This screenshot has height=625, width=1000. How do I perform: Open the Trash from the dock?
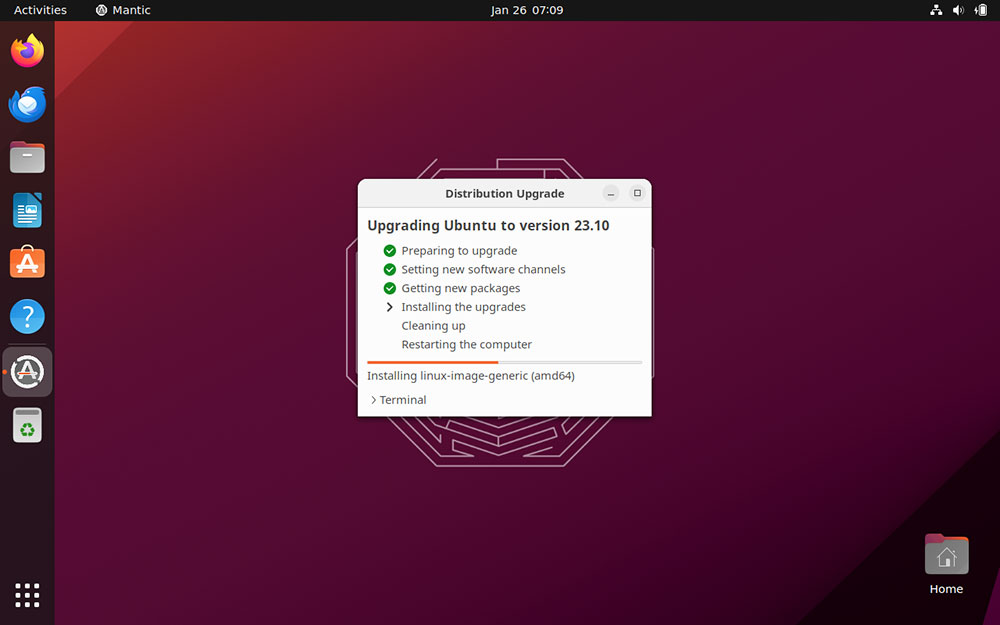pyautogui.click(x=27, y=424)
